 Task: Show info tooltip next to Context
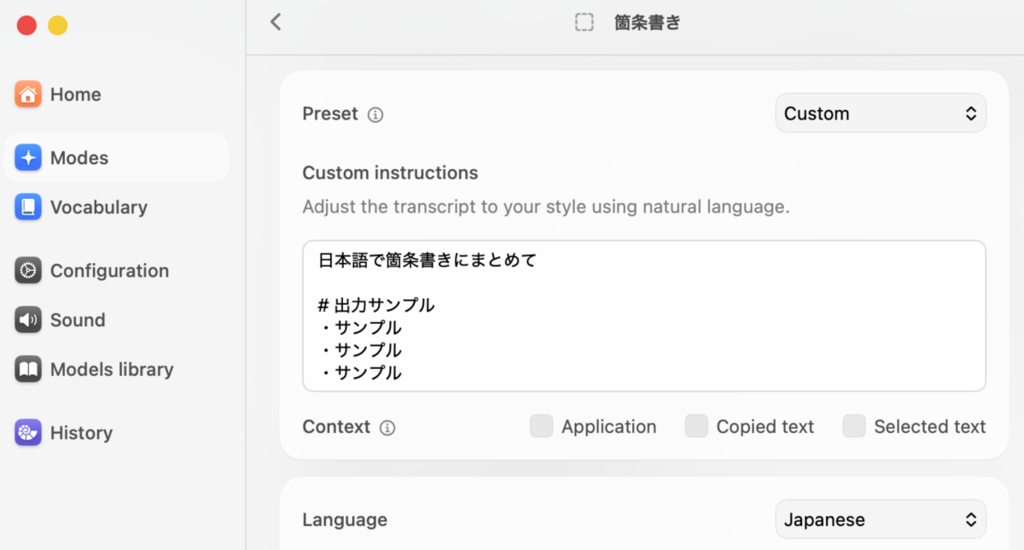[387, 428]
